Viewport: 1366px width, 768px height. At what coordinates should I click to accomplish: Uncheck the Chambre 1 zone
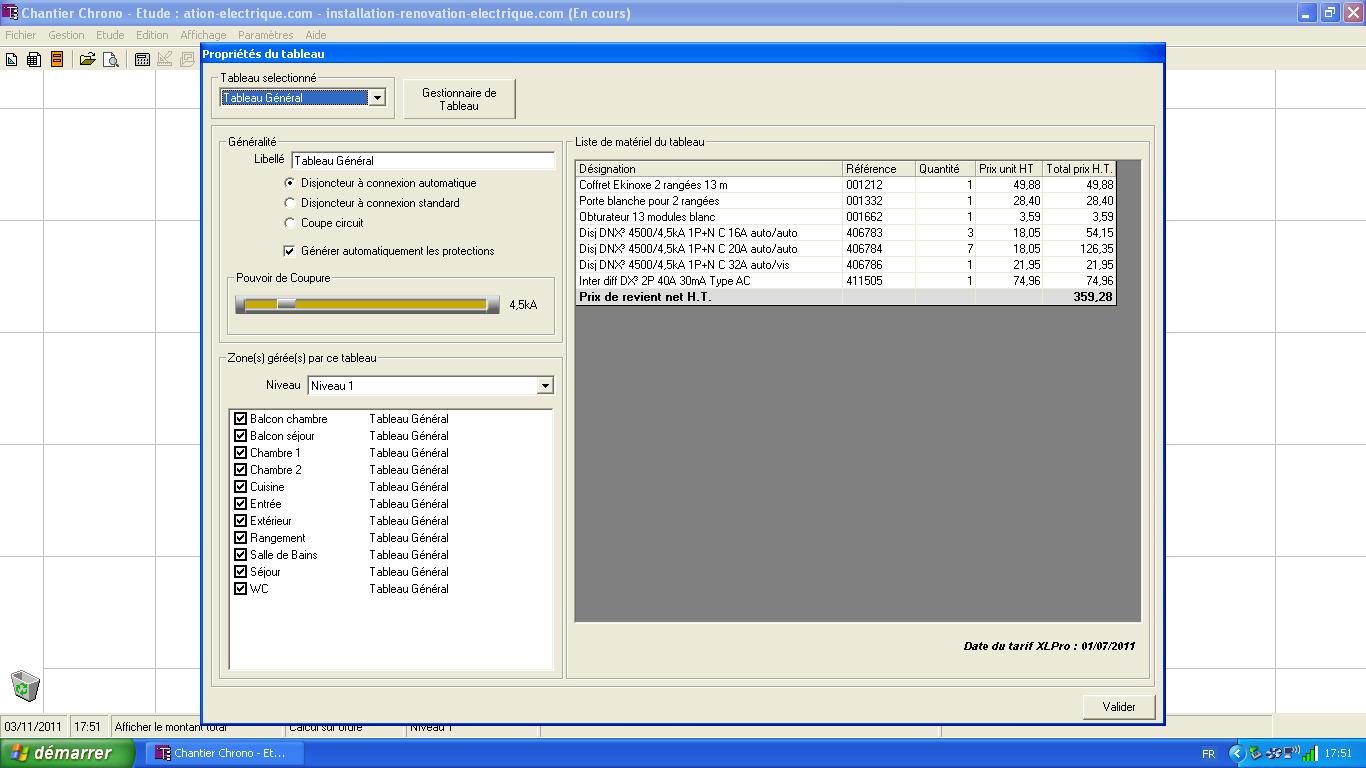pos(240,453)
